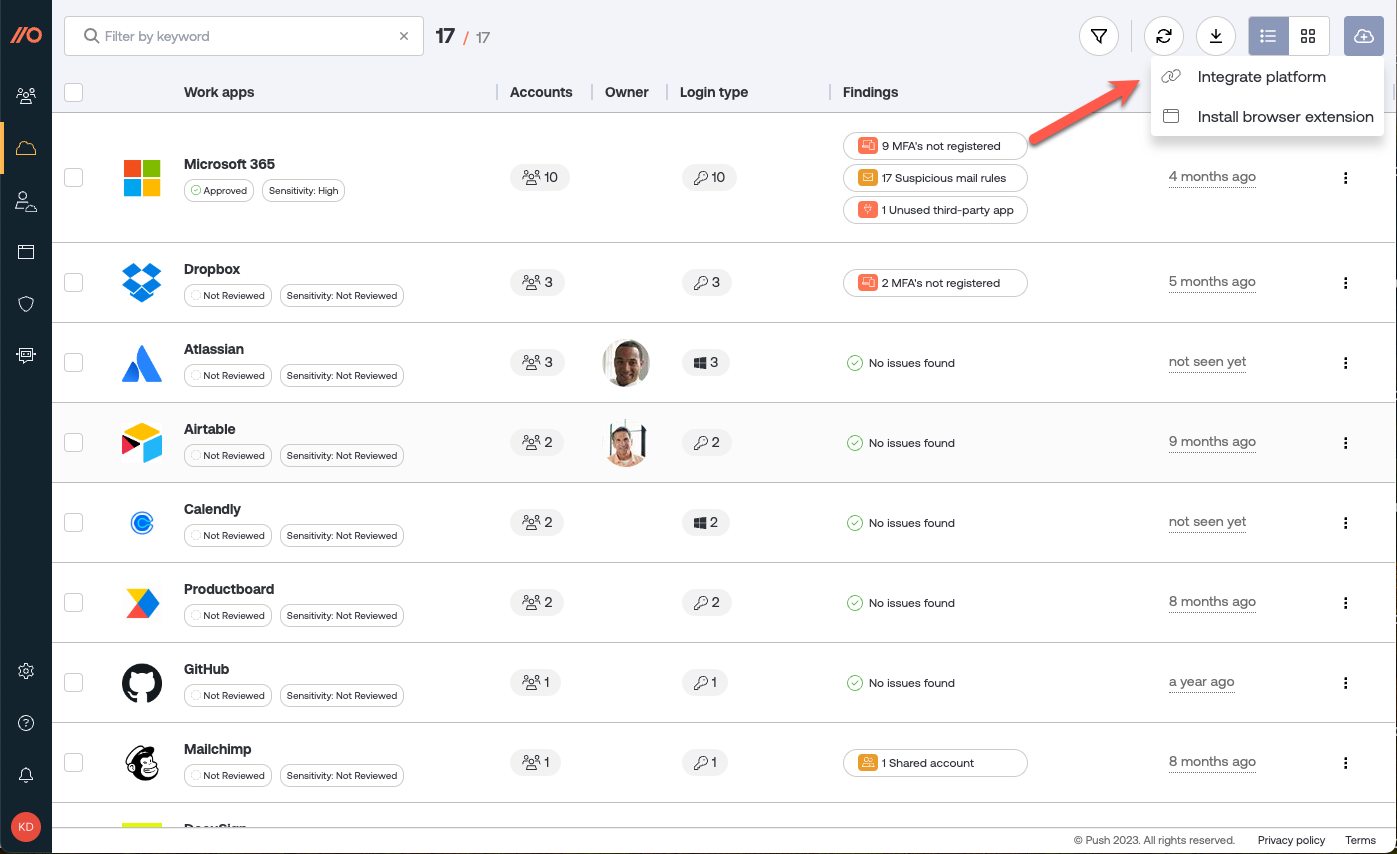
Task: Download the apps data export
Action: (x=1215, y=35)
